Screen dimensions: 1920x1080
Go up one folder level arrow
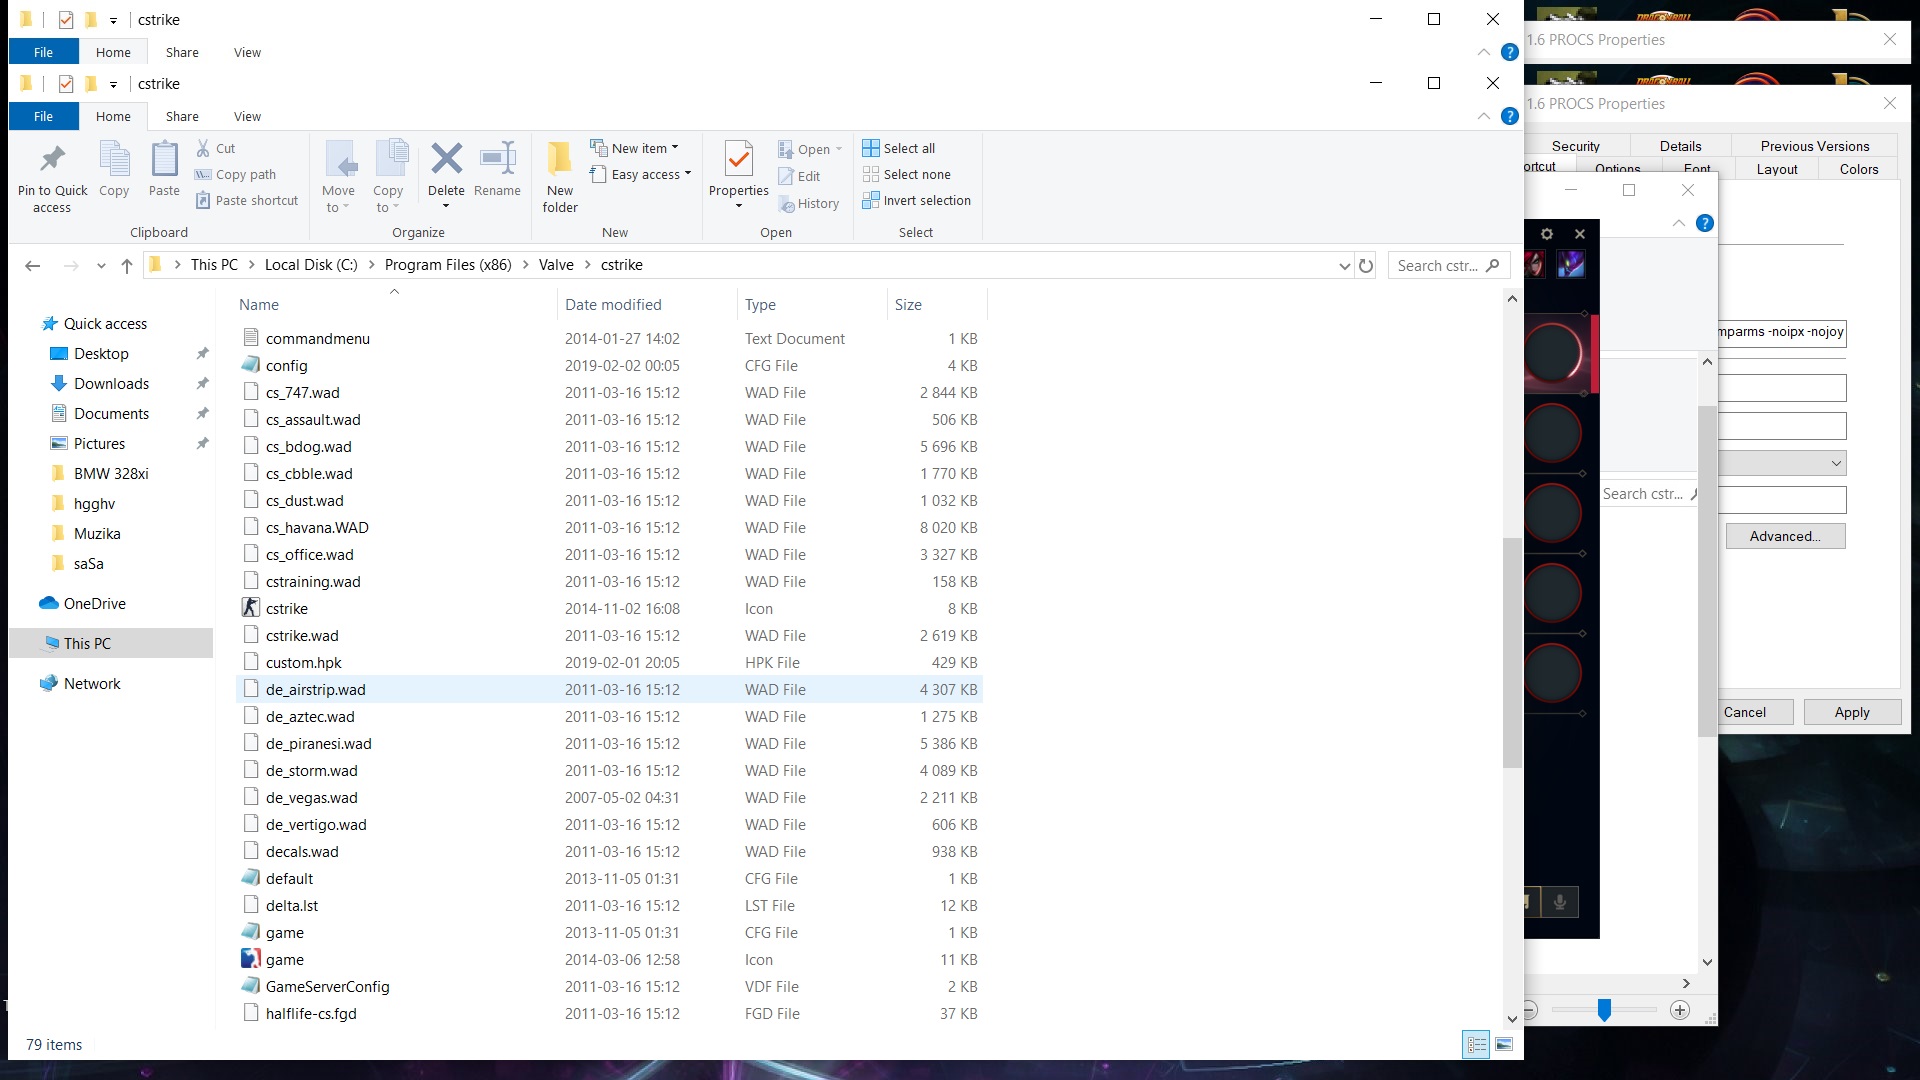click(x=126, y=265)
